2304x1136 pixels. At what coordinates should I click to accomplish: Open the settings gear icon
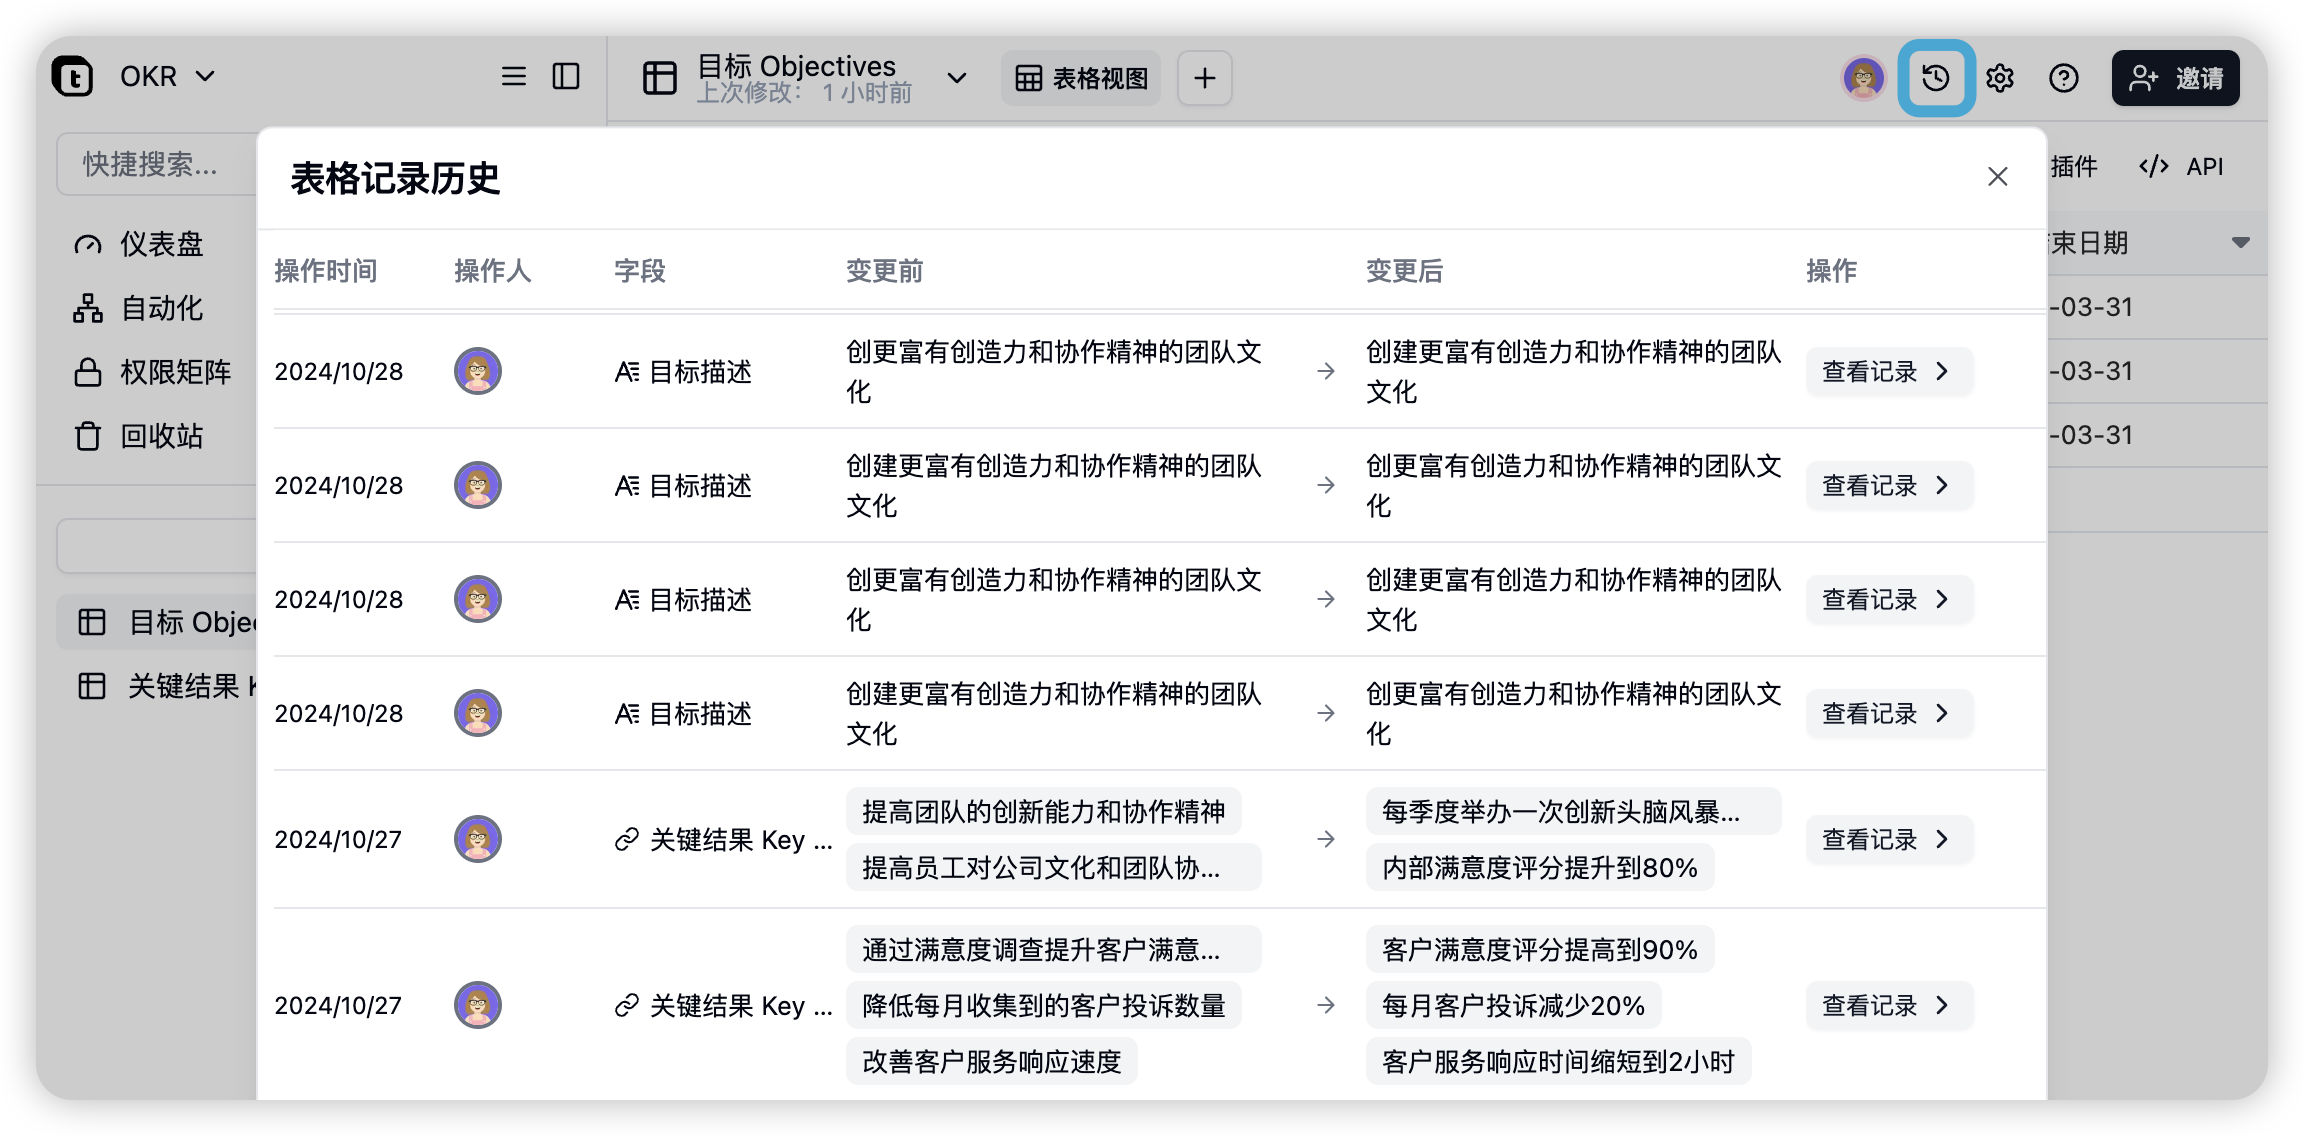coord(1999,78)
